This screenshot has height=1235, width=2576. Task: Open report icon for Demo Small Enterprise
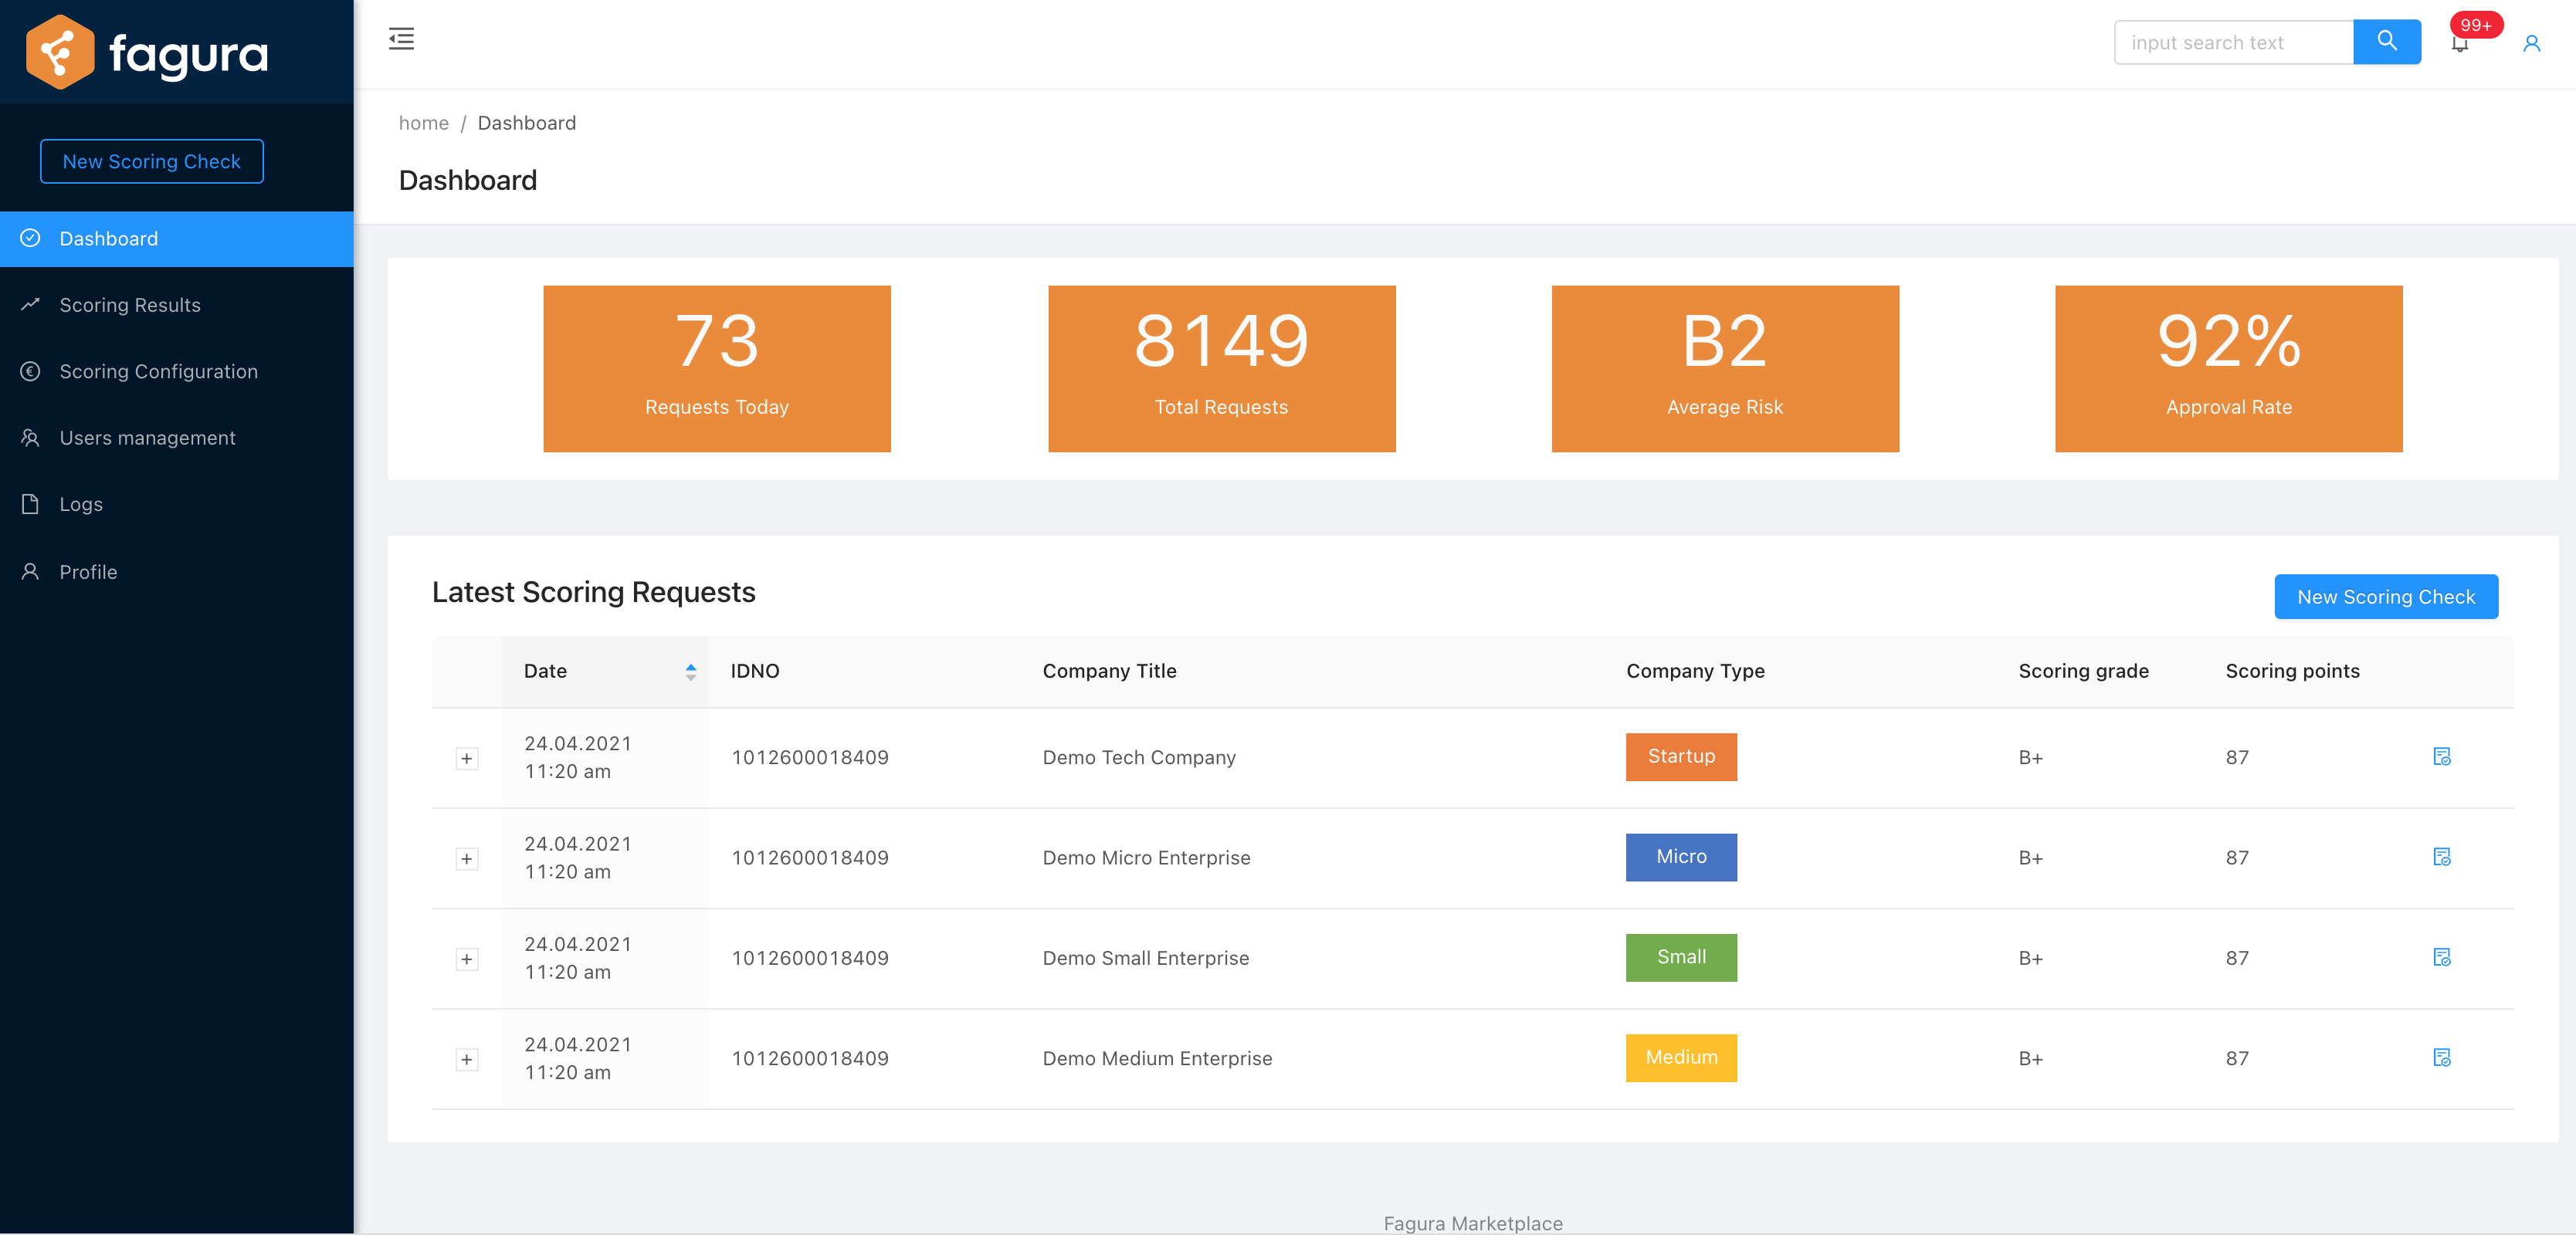2441,957
